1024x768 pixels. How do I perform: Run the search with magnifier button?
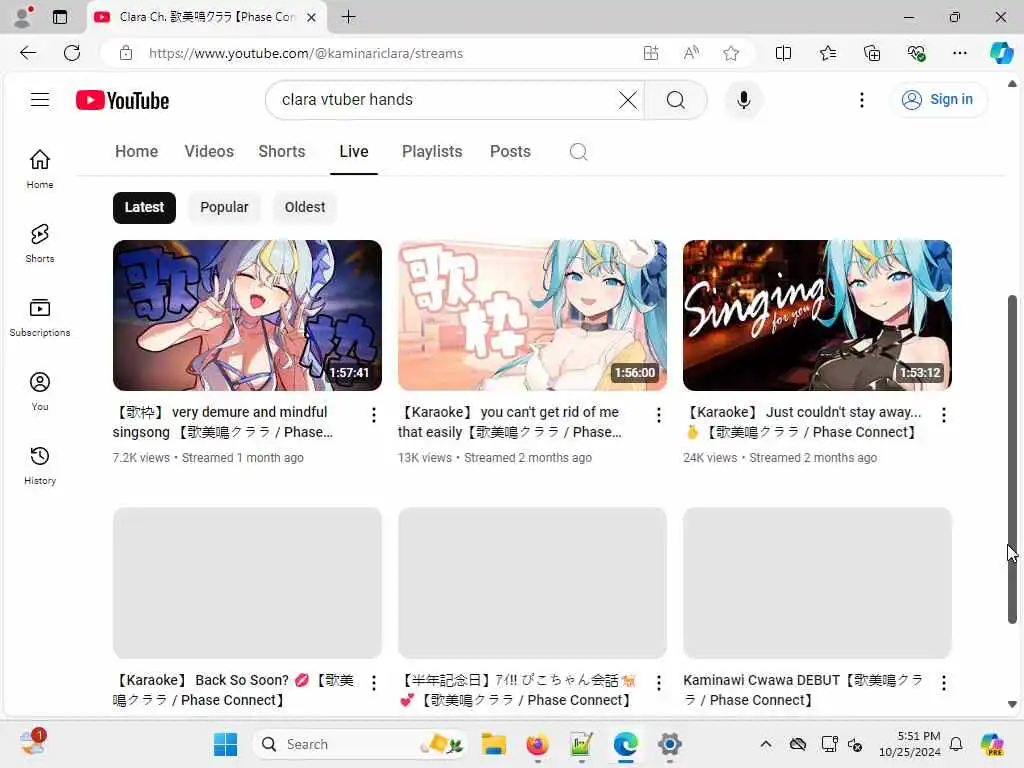(x=676, y=100)
